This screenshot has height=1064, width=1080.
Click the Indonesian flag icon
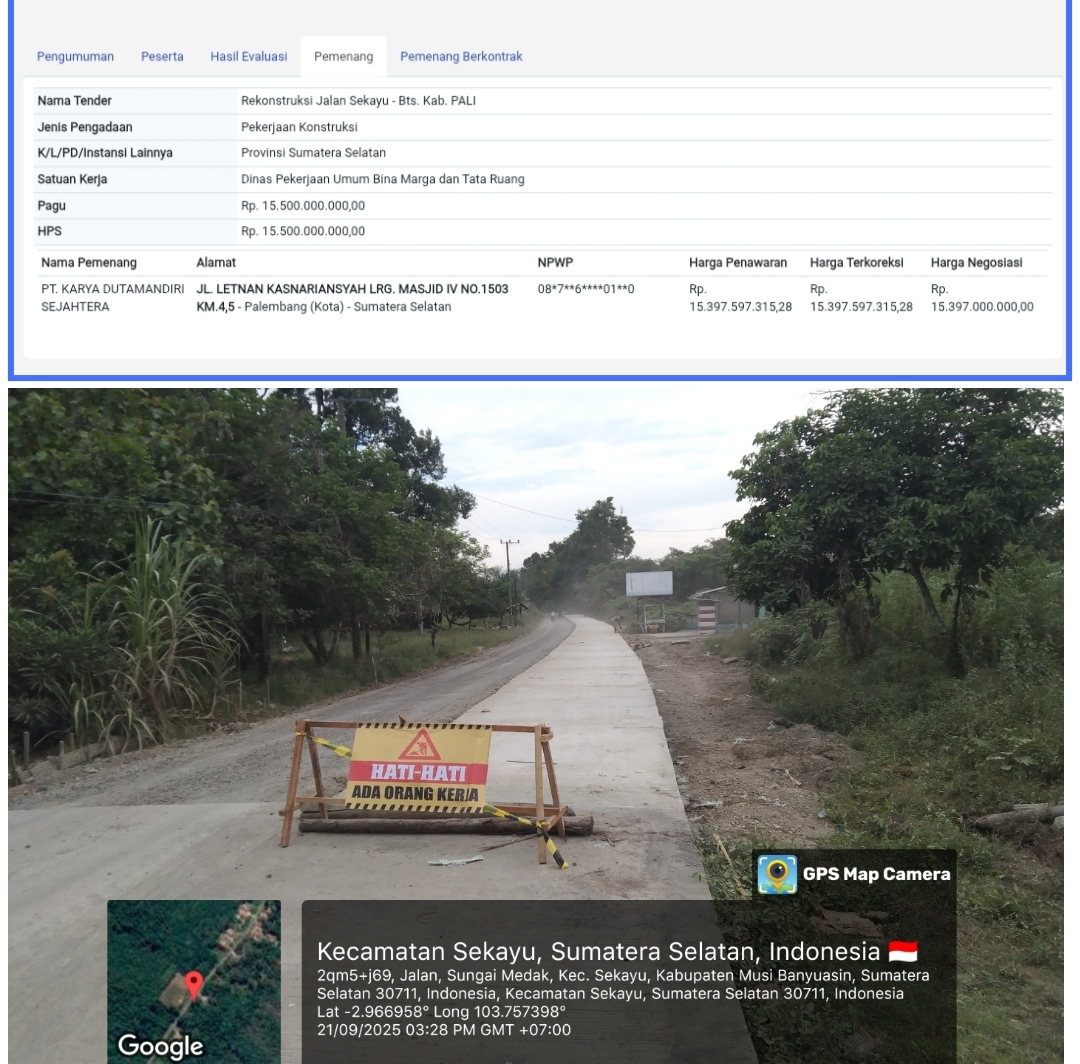pyautogui.click(x=903, y=951)
